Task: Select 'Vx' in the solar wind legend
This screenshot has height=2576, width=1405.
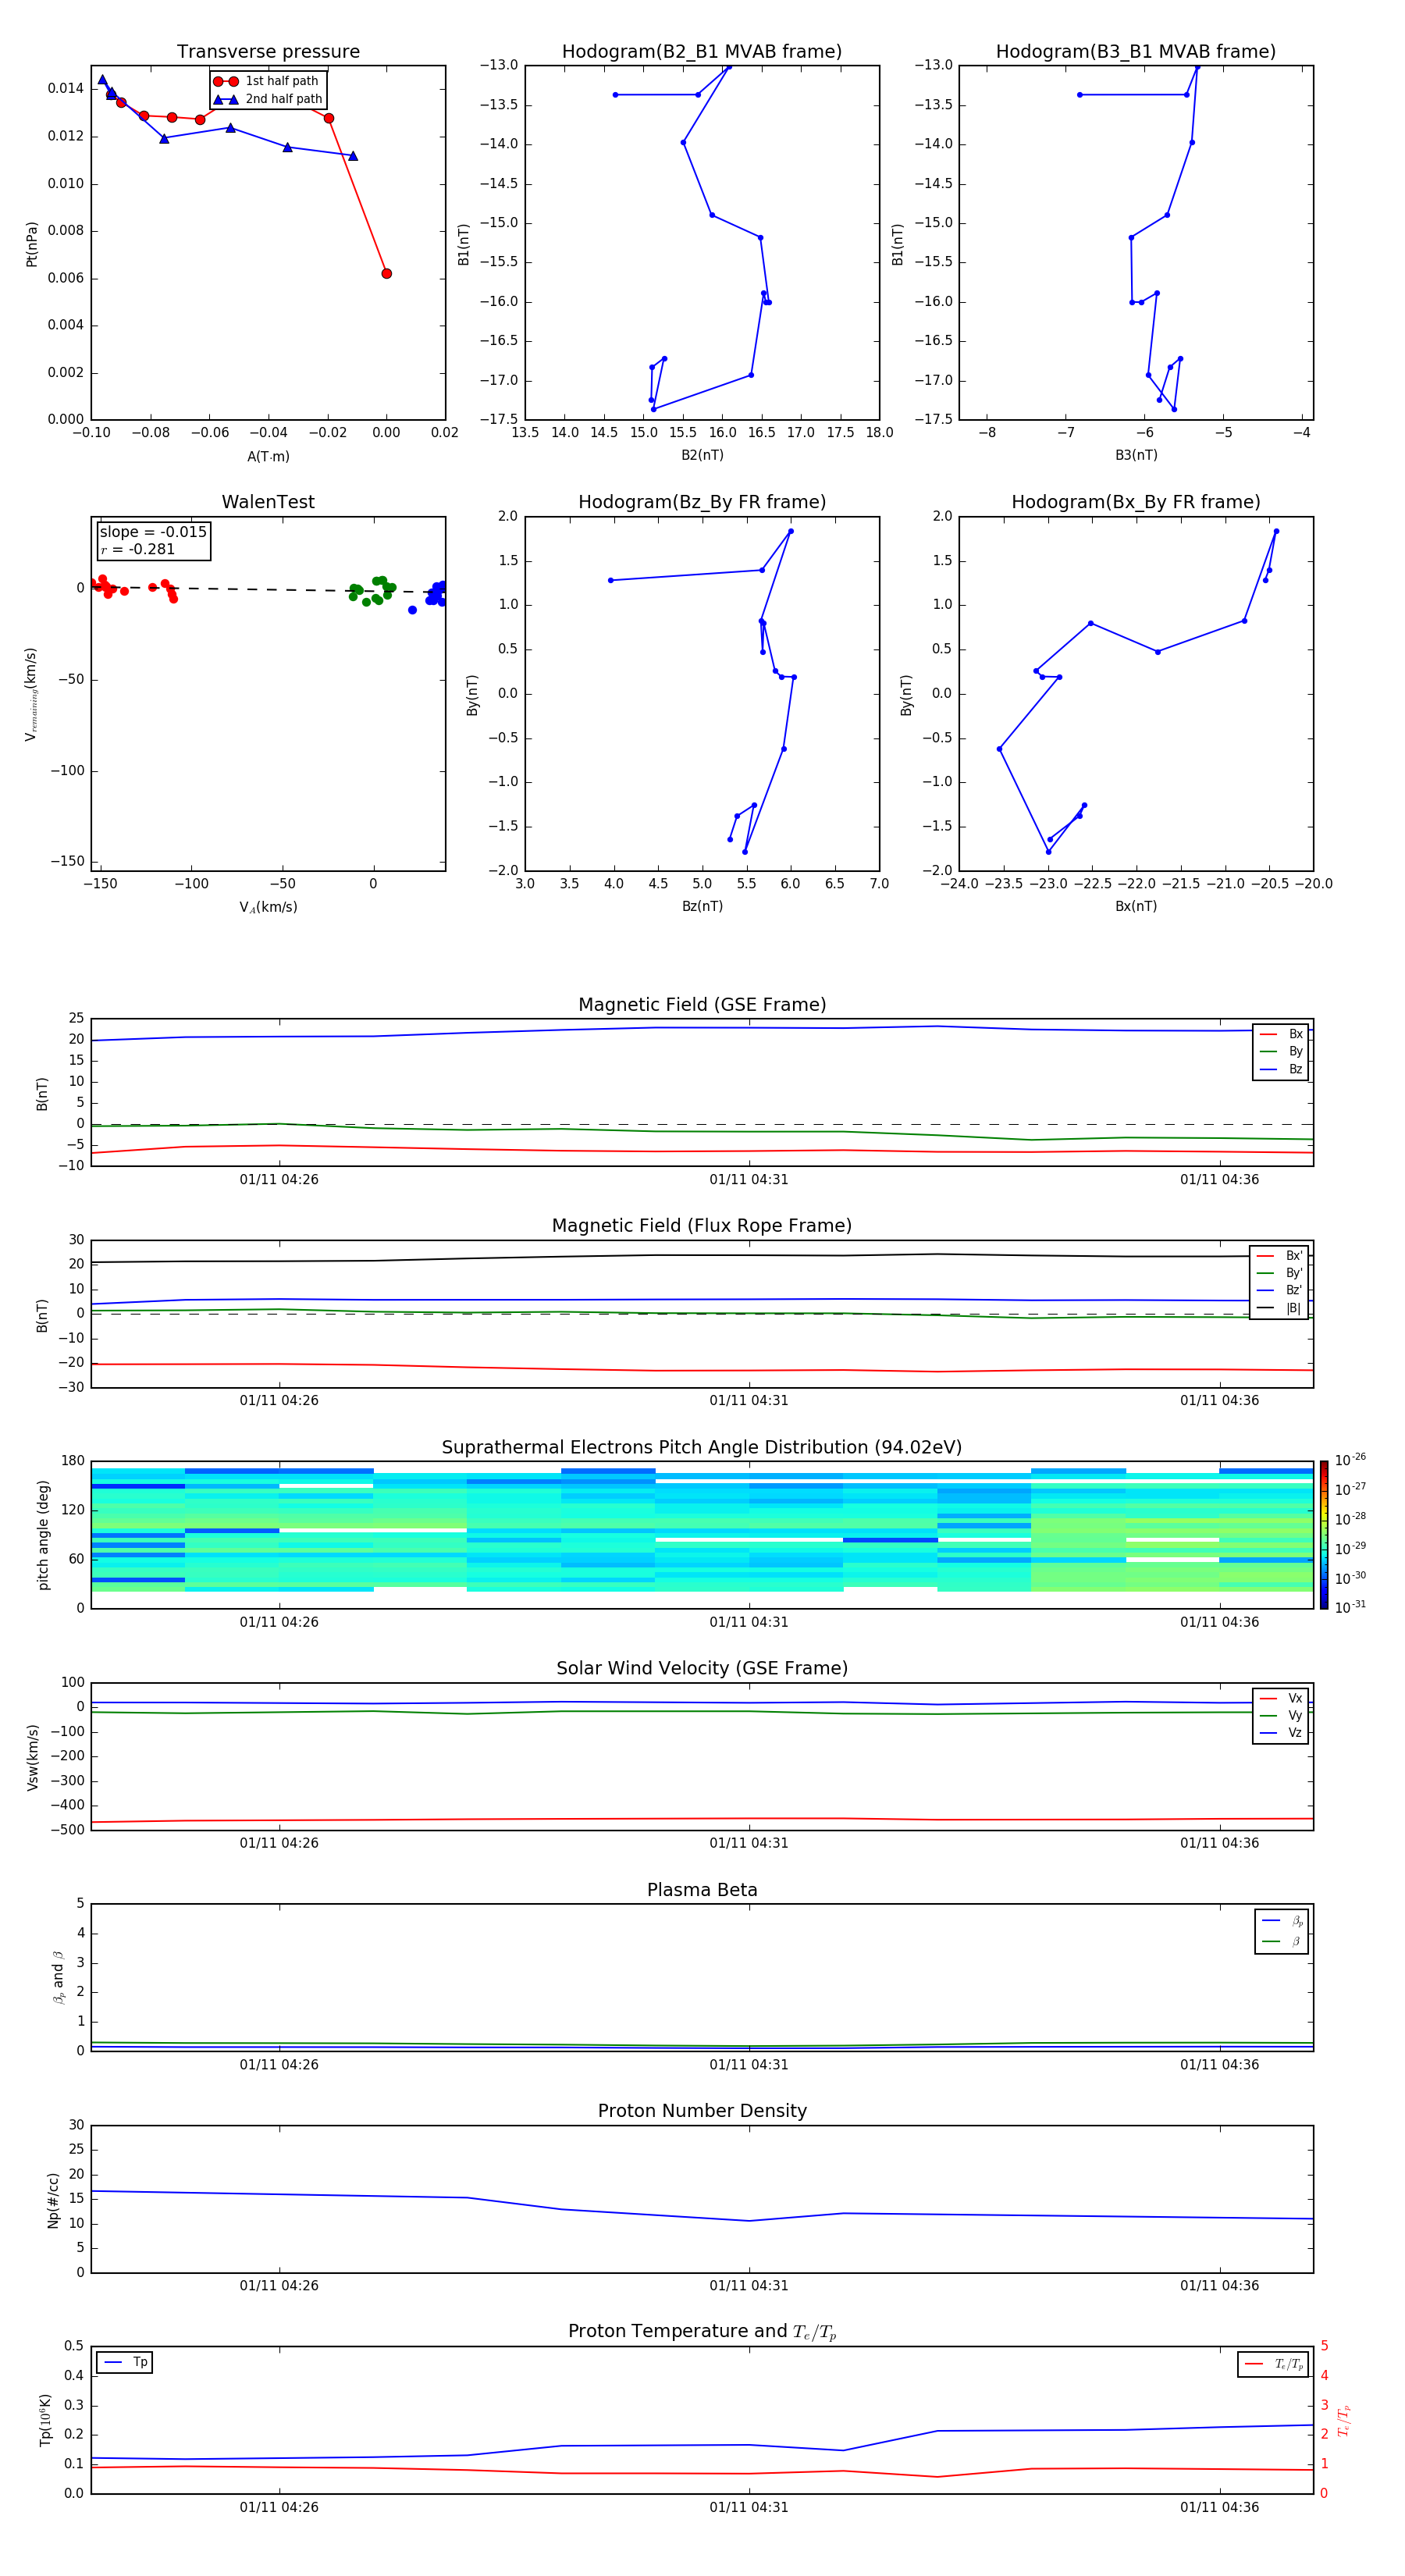Action: coord(1281,1699)
